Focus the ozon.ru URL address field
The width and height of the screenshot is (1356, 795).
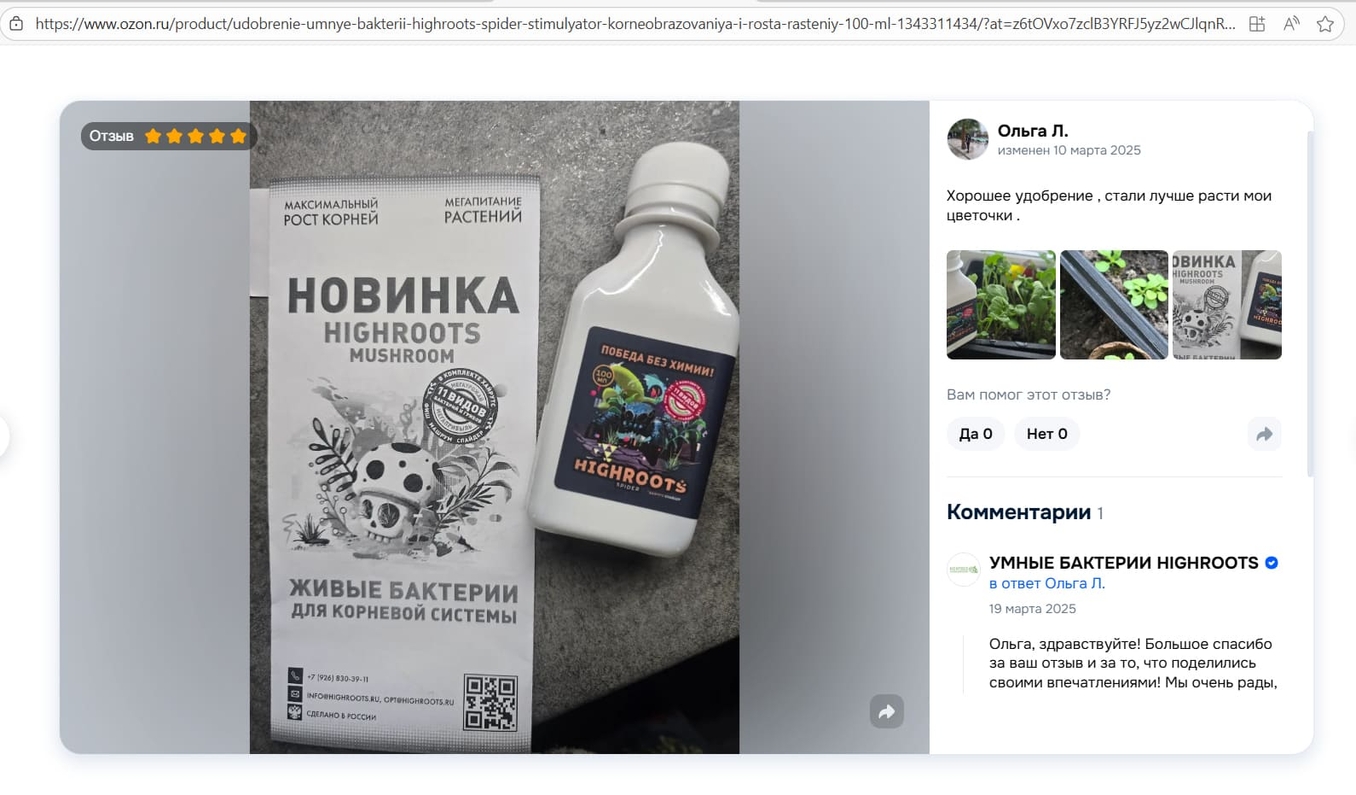pos(630,24)
